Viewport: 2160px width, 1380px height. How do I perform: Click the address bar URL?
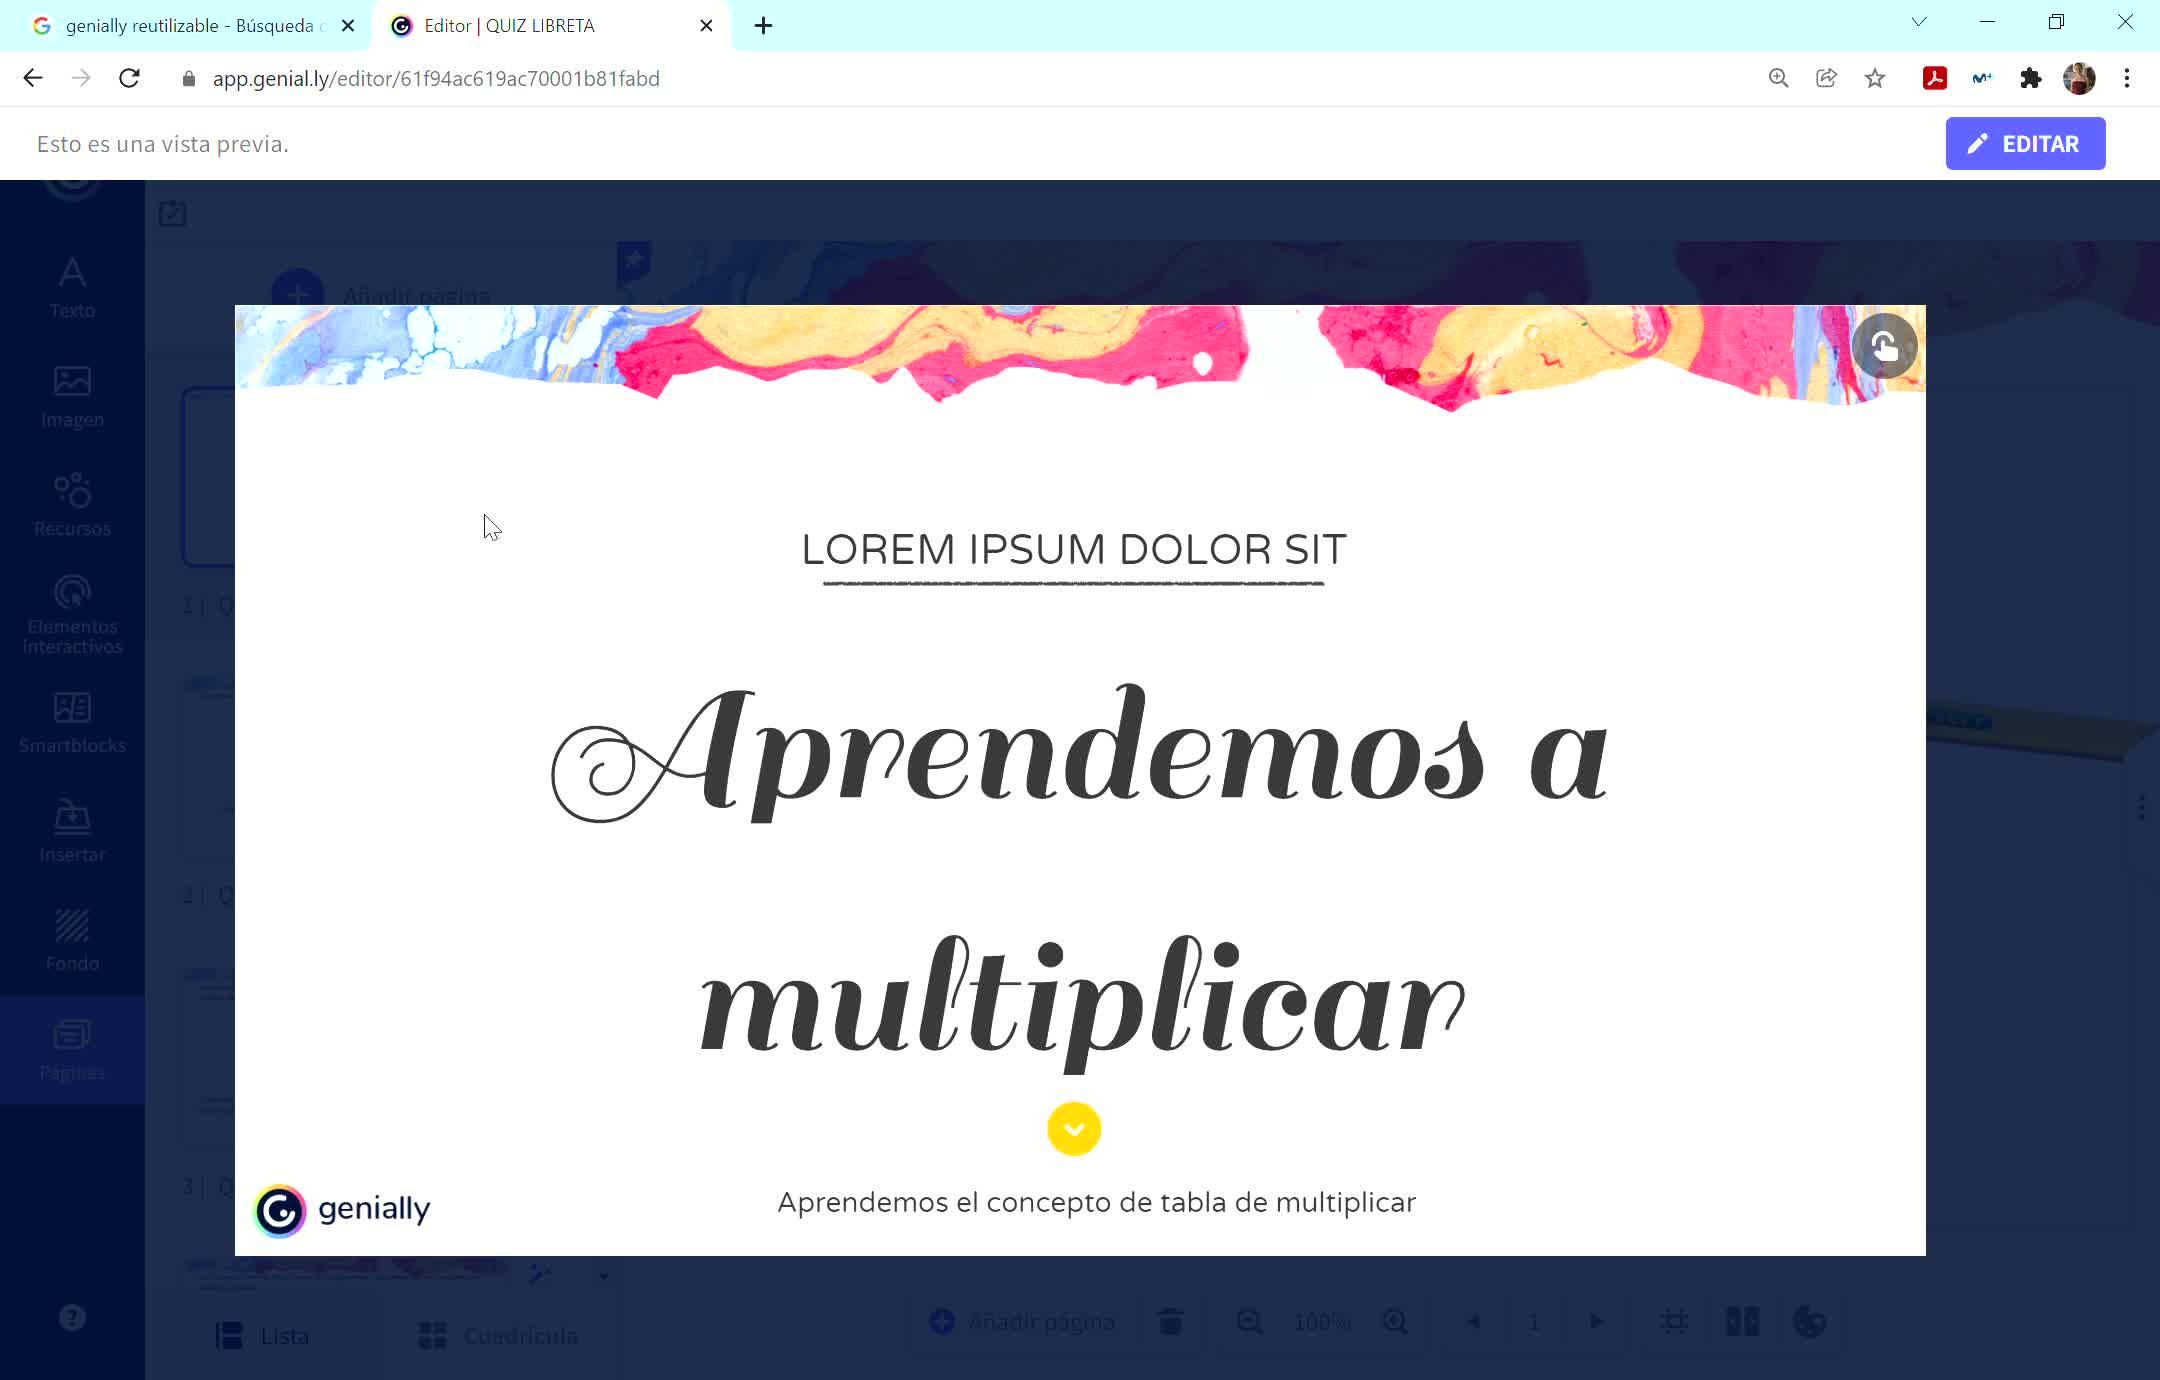pos(436,78)
